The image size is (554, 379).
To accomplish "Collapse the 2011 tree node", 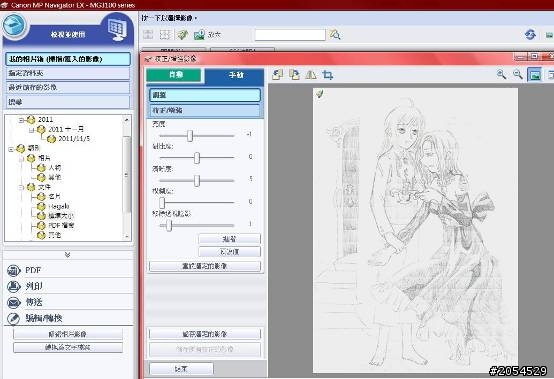I will (21, 120).
